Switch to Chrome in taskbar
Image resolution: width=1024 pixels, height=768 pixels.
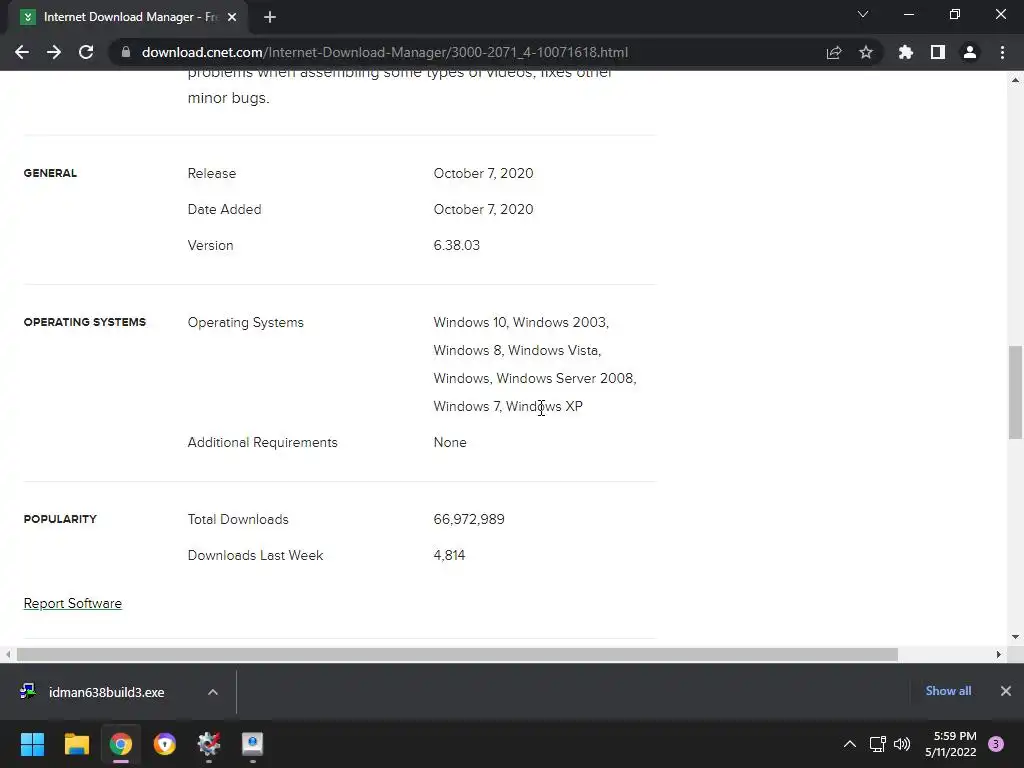pyautogui.click(x=121, y=744)
